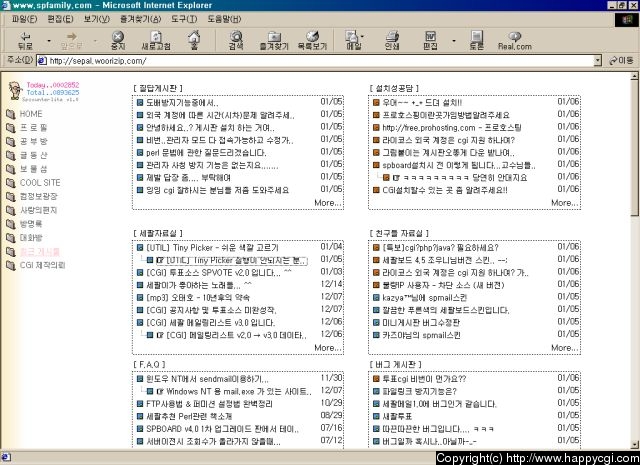Open the 프로필 sidebar link
Viewport: 640px width, 465px height.
tap(33, 128)
